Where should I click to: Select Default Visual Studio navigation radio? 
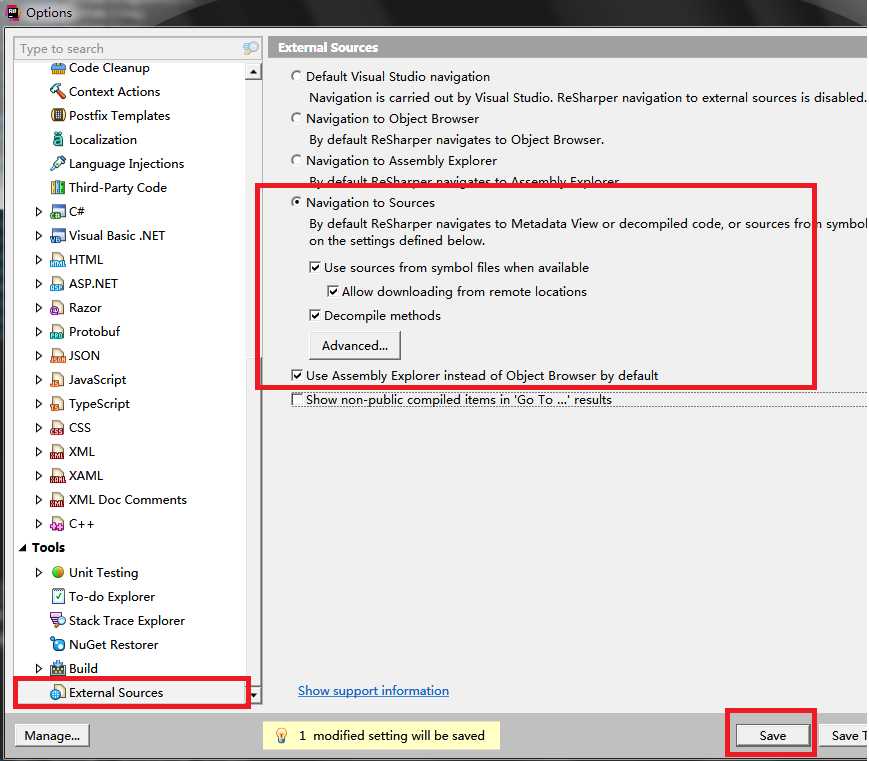[x=297, y=76]
